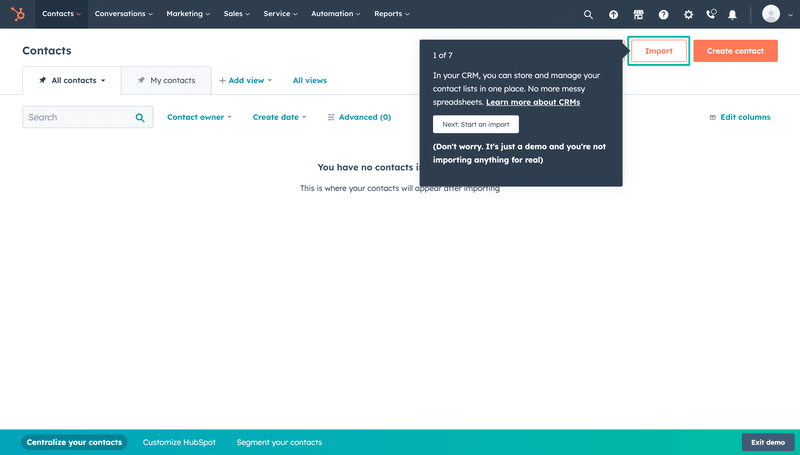Open the Help question mark icon

click(x=663, y=14)
